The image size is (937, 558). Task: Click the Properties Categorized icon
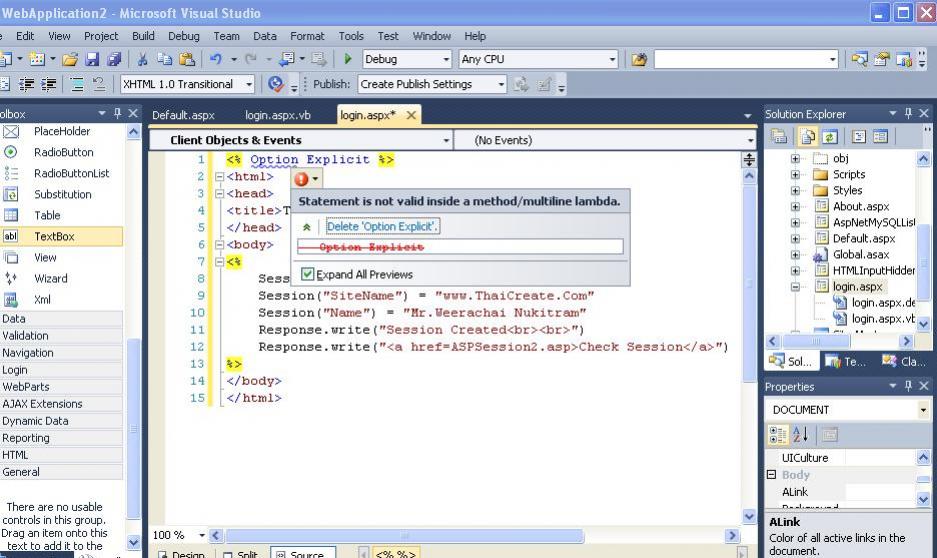[778, 435]
